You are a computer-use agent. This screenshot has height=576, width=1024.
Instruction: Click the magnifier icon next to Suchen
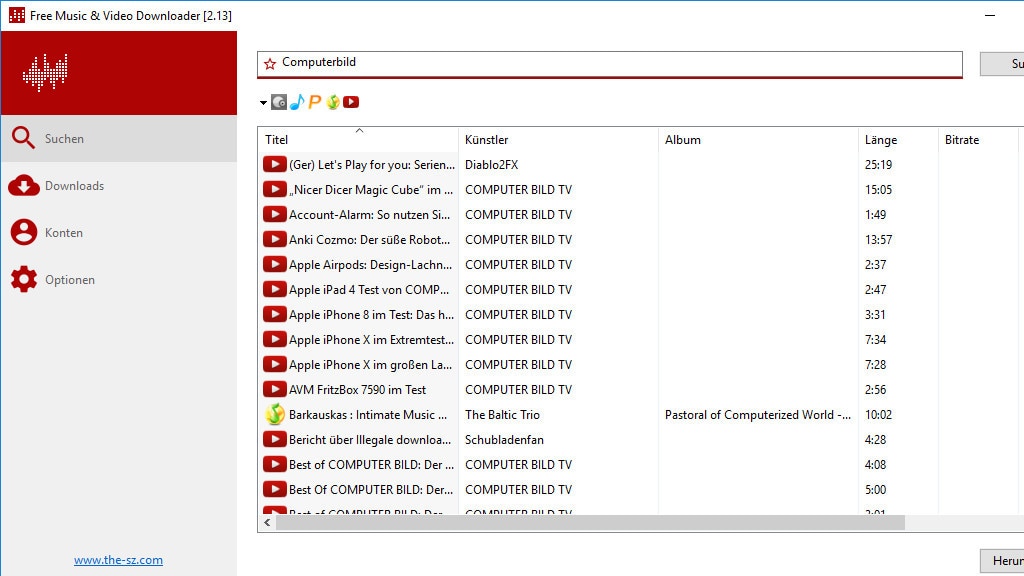pos(24,138)
